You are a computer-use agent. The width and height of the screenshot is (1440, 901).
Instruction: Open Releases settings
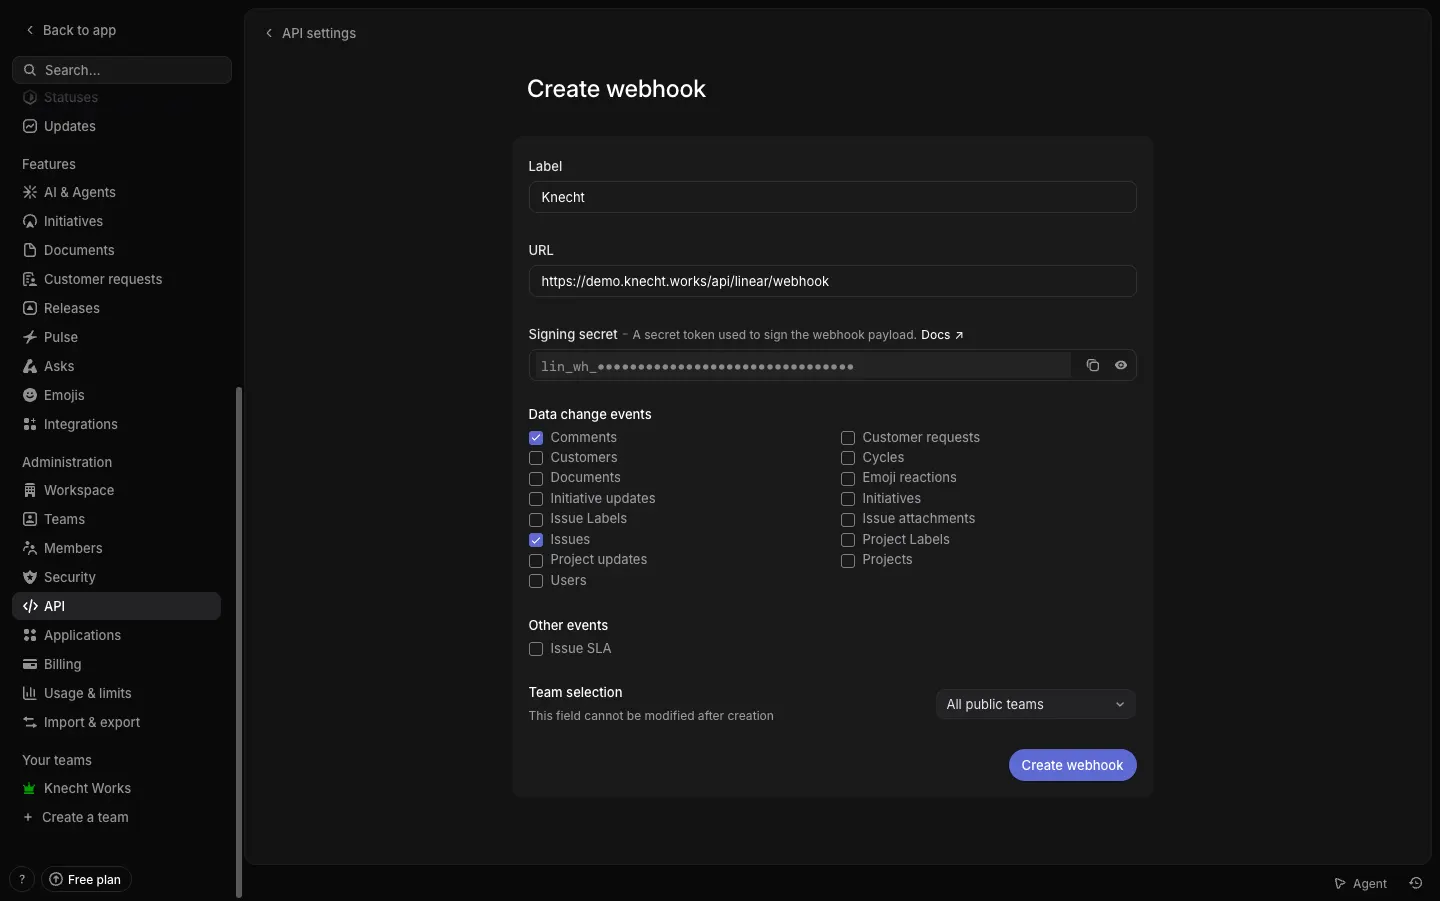[116, 308]
